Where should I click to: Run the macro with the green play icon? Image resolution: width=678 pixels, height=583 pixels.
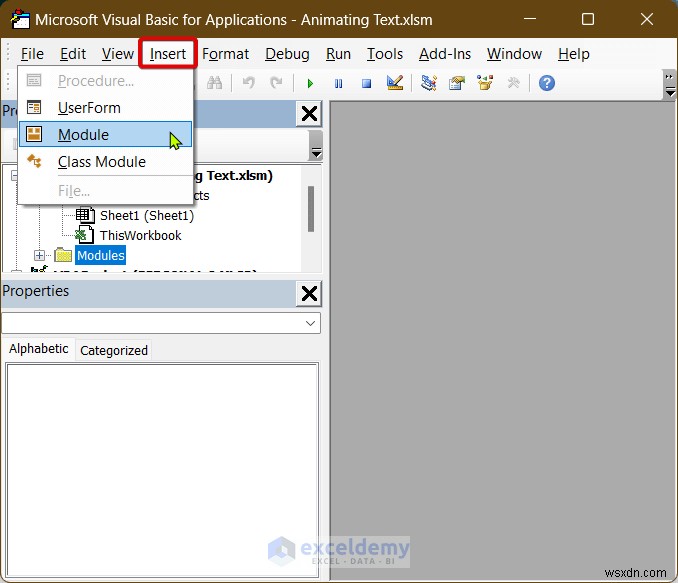coord(310,83)
